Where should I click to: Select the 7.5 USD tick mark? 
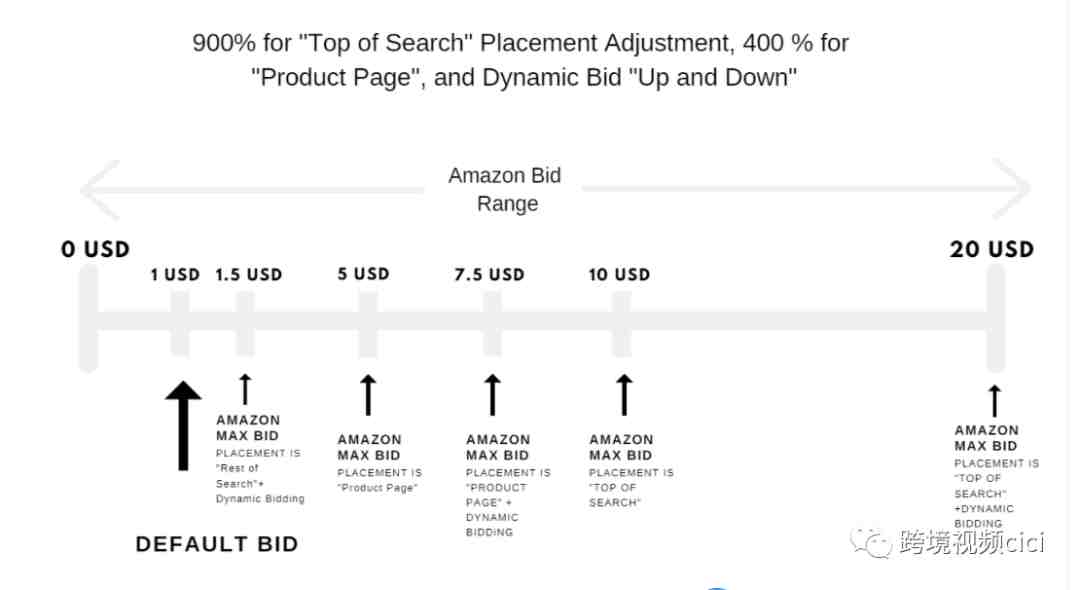point(492,324)
